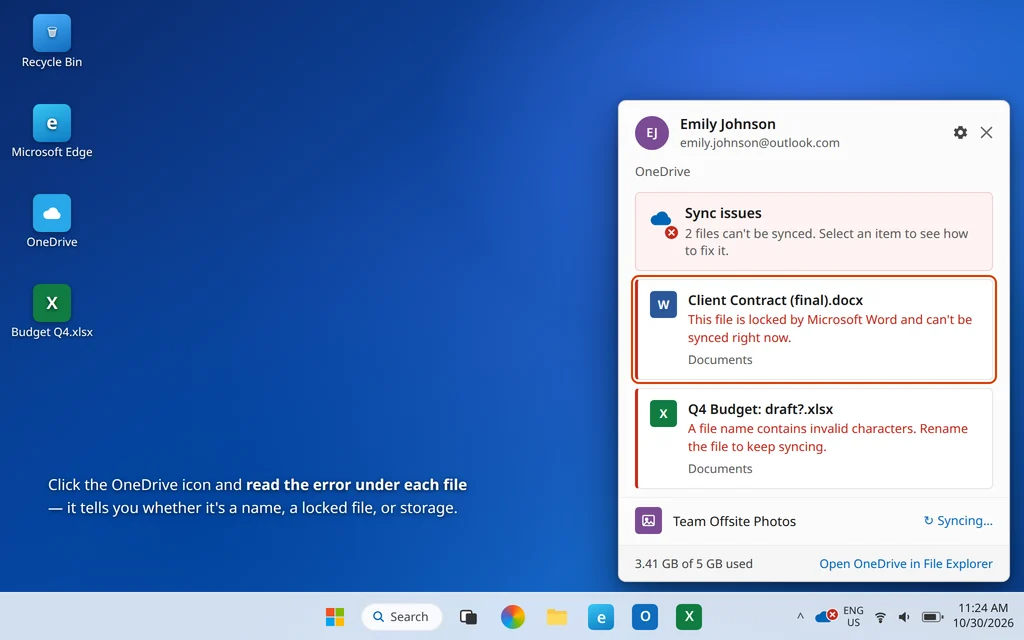This screenshot has width=1024, height=640.
Task: Open Excel from the taskbar
Action: click(689, 616)
